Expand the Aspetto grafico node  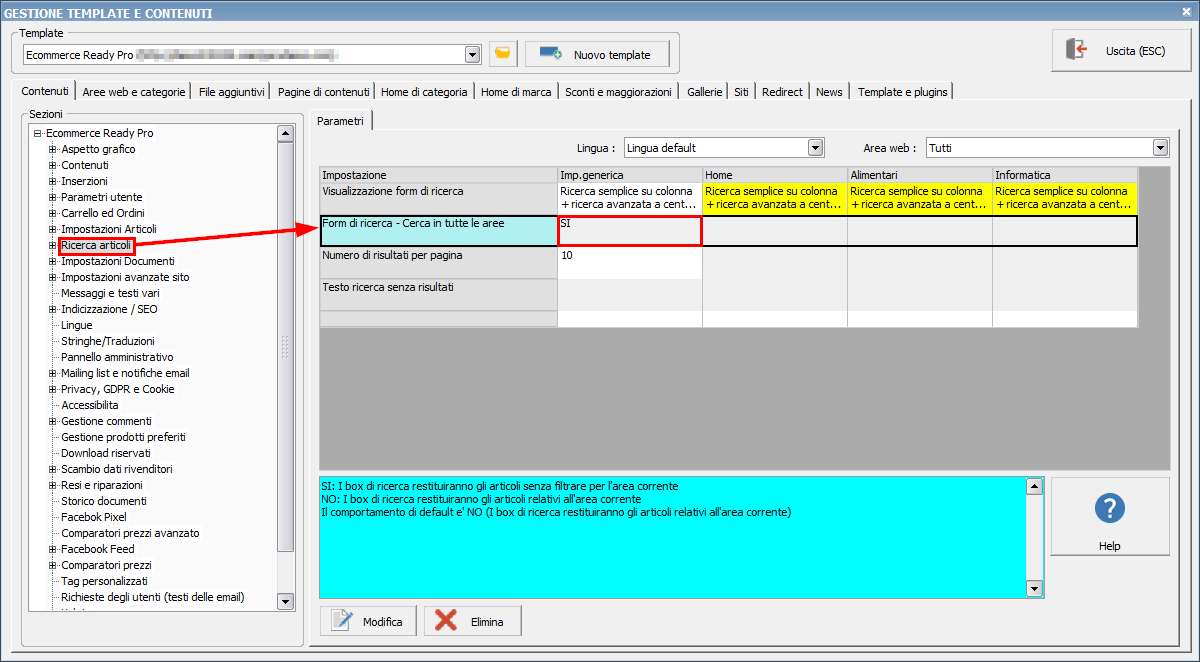[x=53, y=149]
